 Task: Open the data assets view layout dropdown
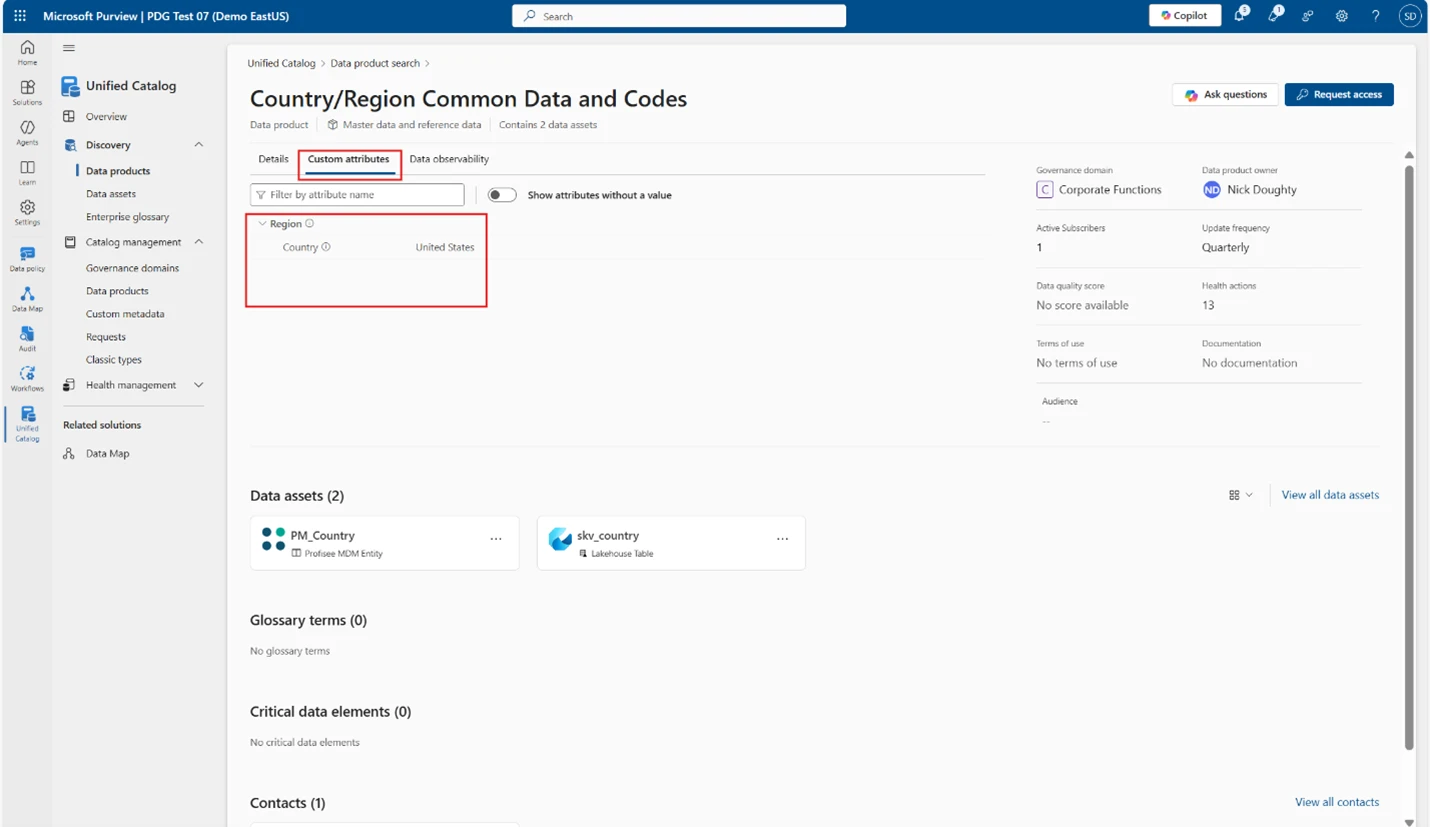1240,495
